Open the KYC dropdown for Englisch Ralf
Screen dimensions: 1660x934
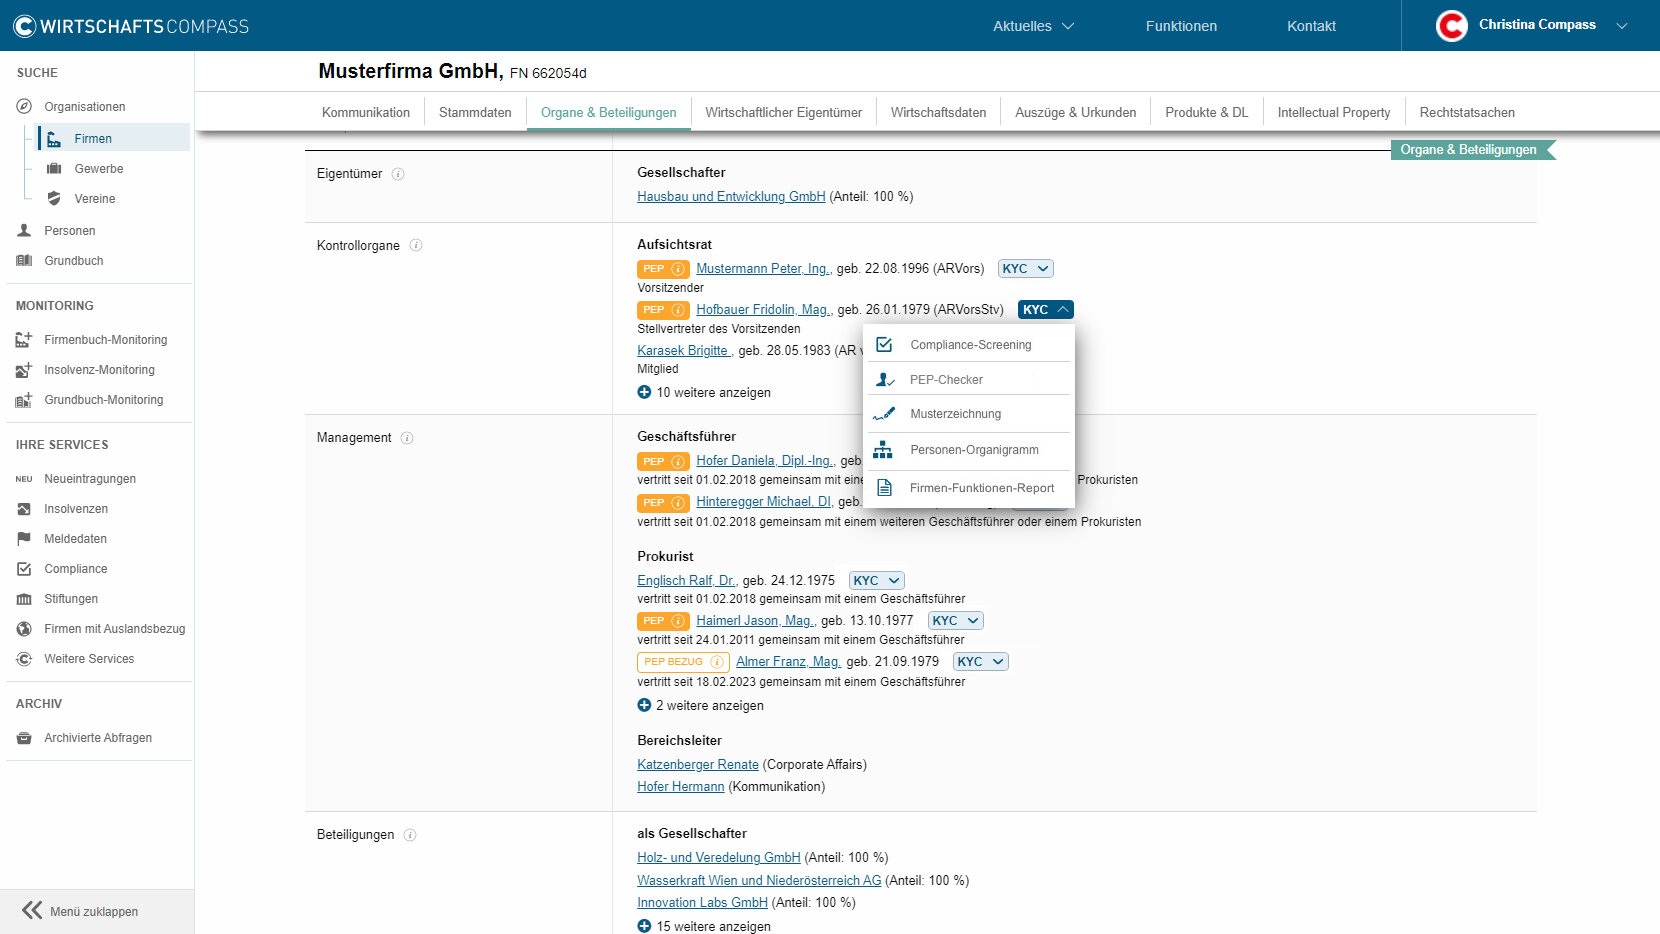click(x=877, y=581)
